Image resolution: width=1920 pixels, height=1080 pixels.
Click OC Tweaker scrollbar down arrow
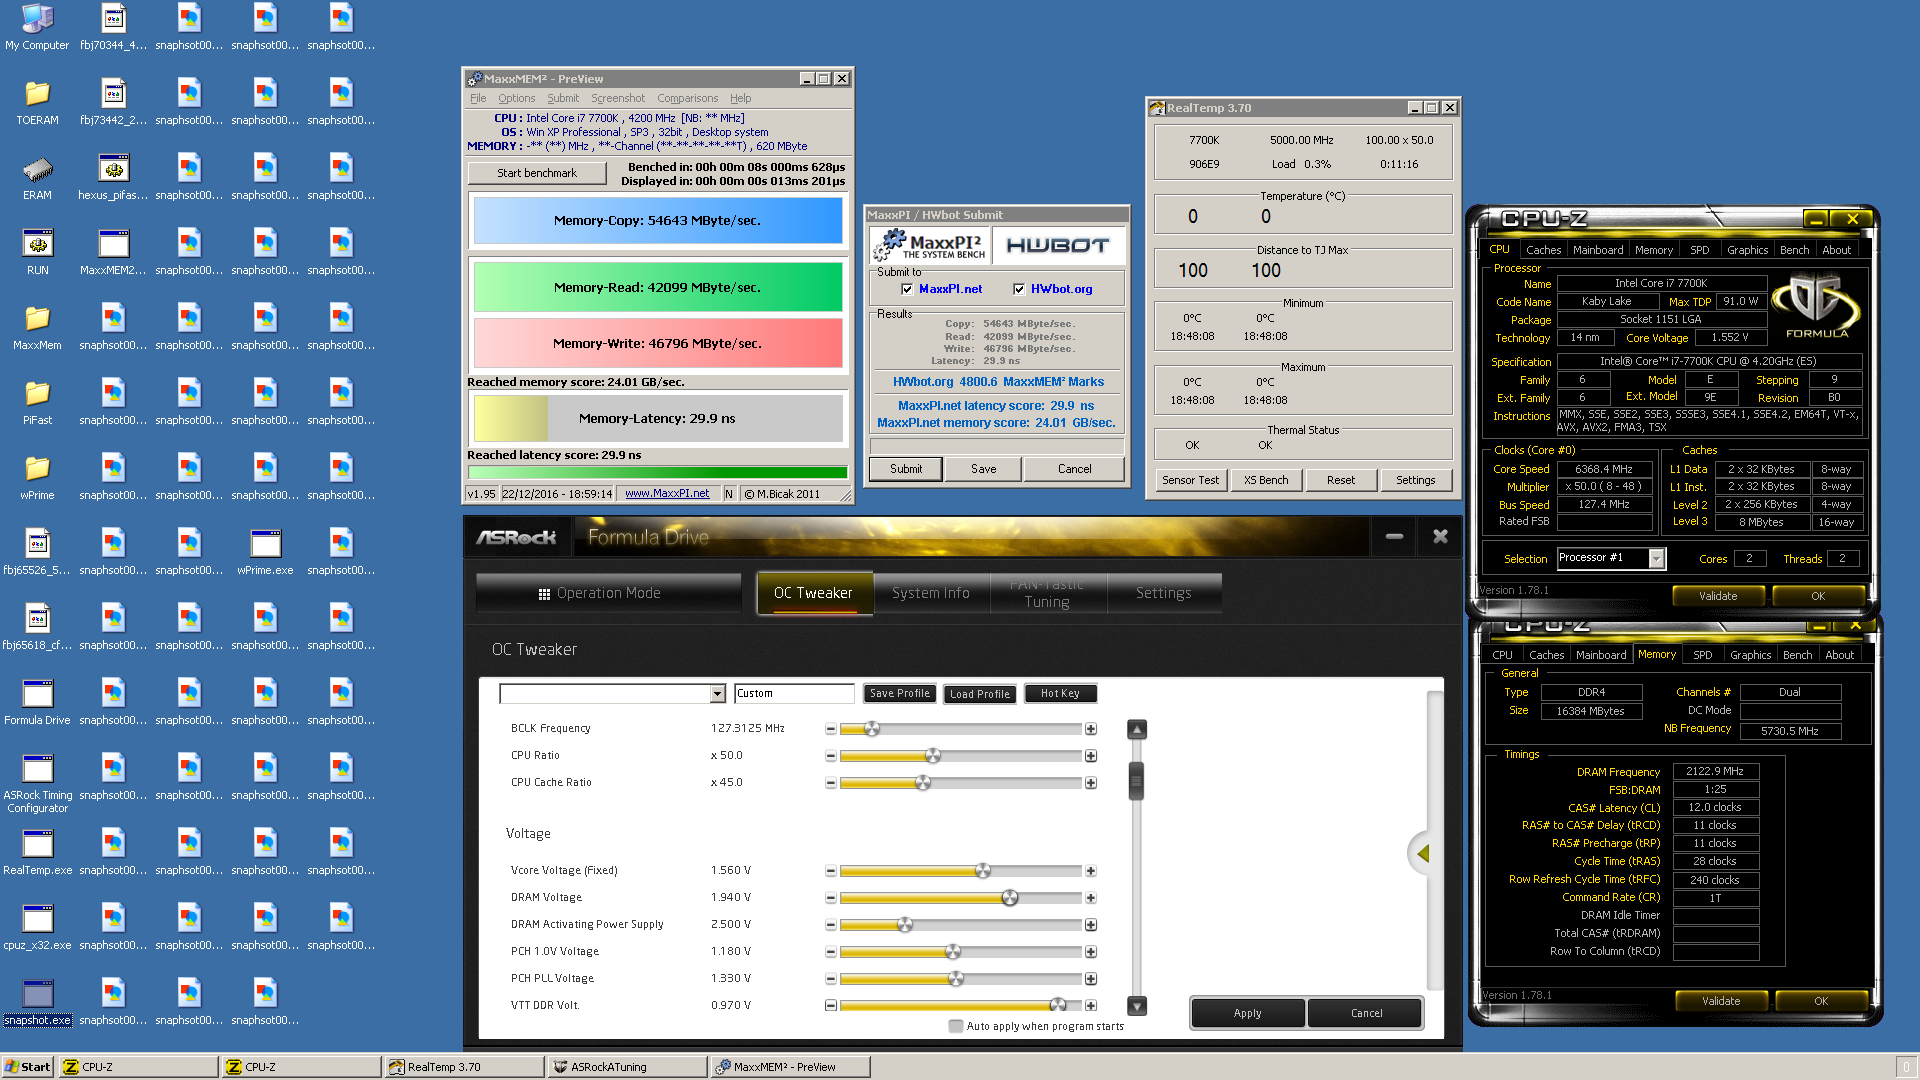tap(1137, 1006)
